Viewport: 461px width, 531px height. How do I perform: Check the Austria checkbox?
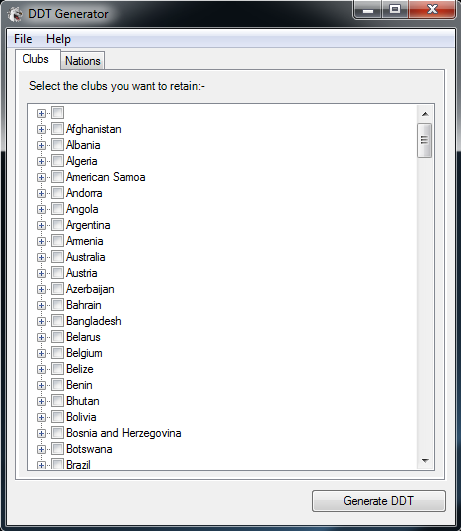[57, 273]
